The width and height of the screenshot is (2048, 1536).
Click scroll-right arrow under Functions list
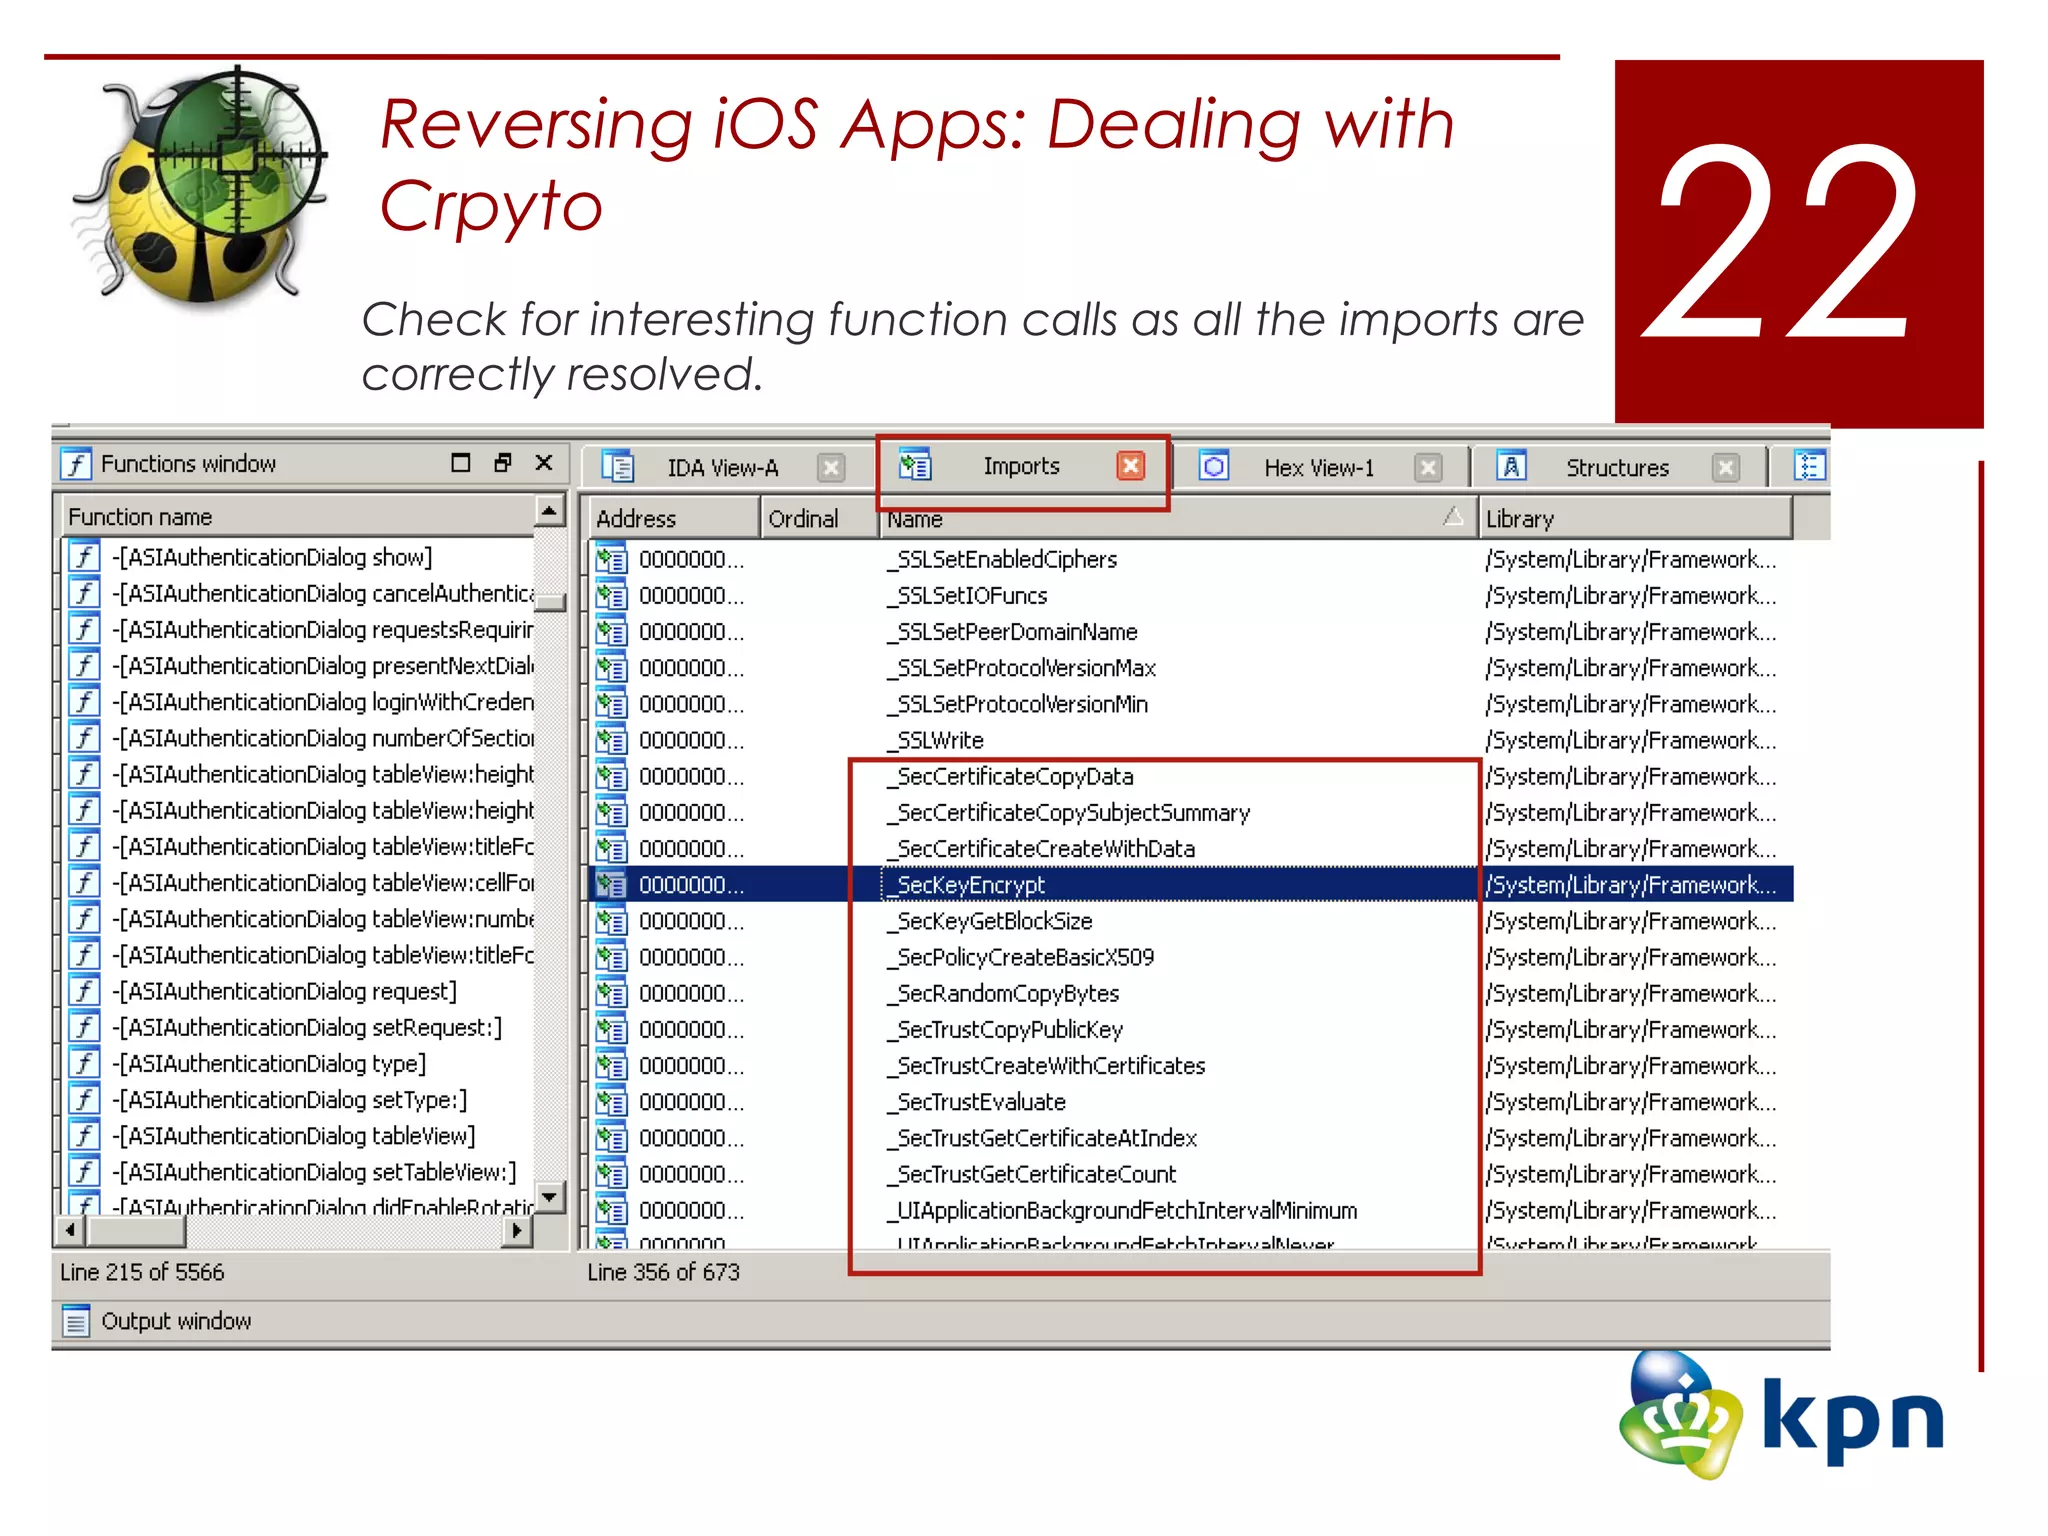pyautogui.click(x=516, y=1230)
